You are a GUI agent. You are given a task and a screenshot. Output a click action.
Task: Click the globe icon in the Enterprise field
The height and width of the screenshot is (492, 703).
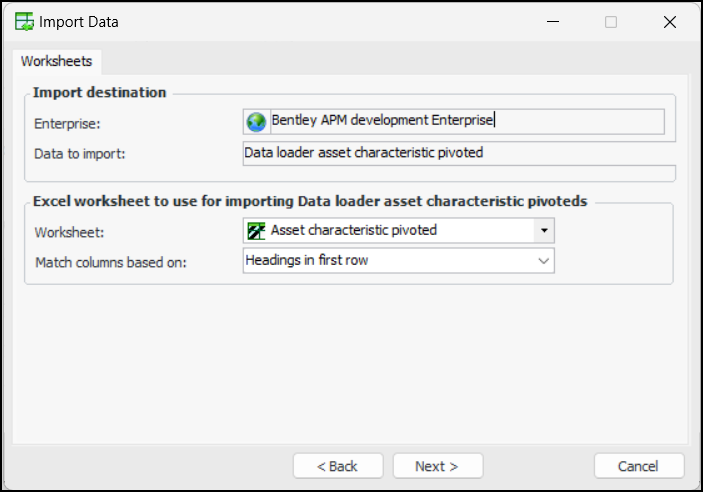pos(256,121)
